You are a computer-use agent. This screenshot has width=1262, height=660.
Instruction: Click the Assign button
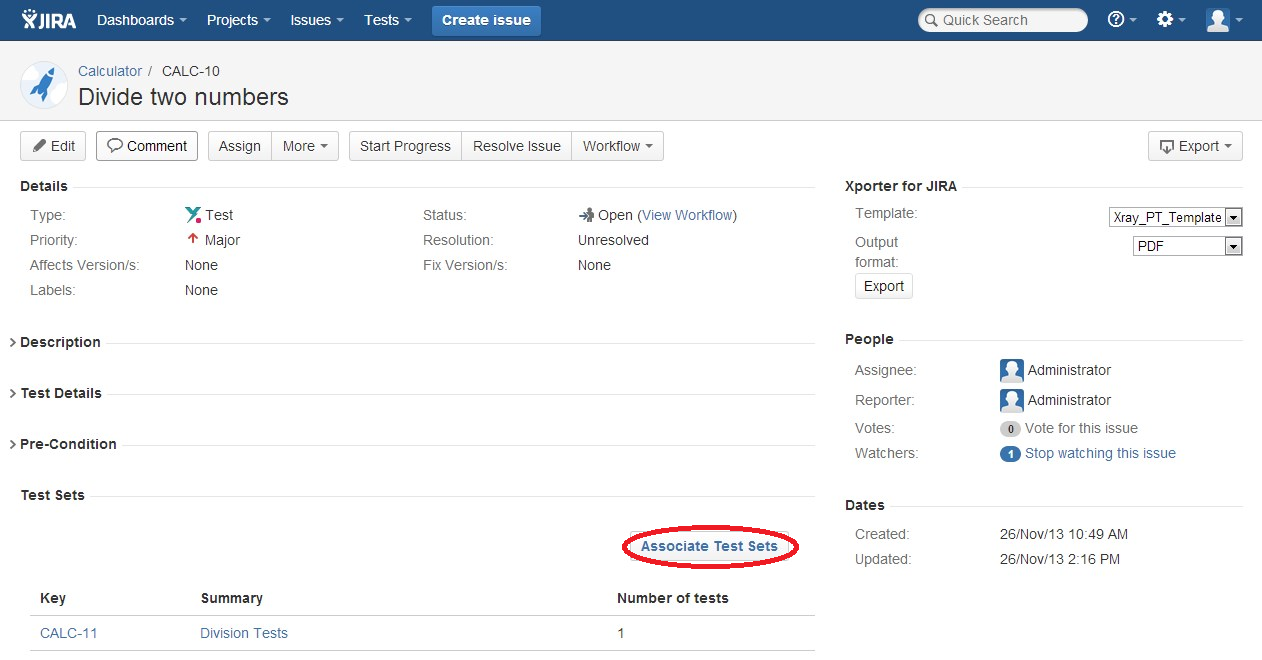240,146
